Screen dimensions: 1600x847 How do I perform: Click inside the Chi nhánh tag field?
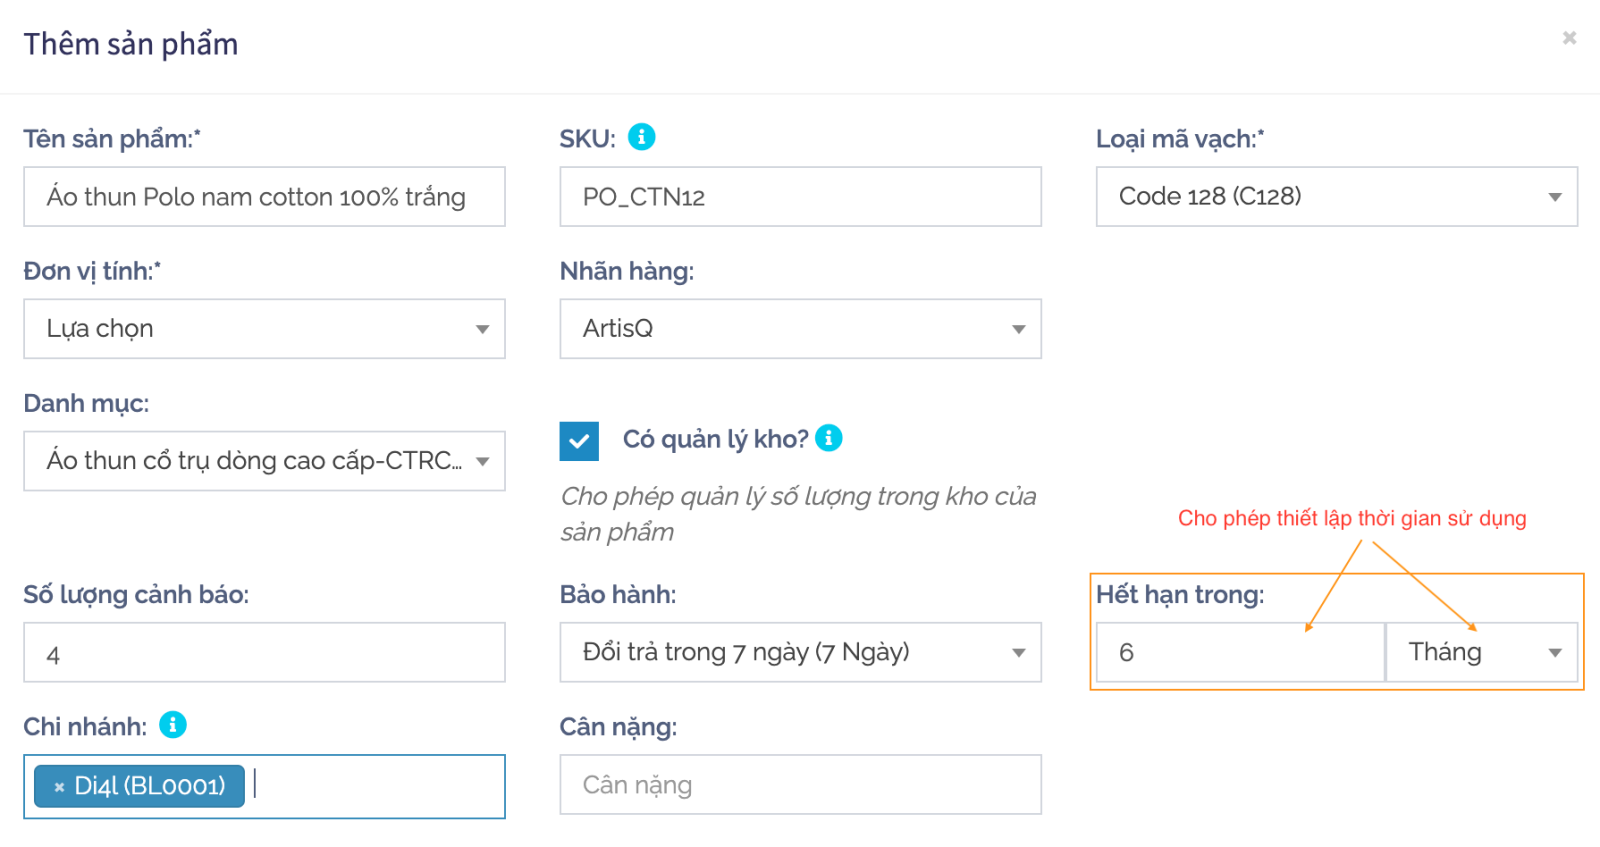pyautogui.click(x=380, y=787)
